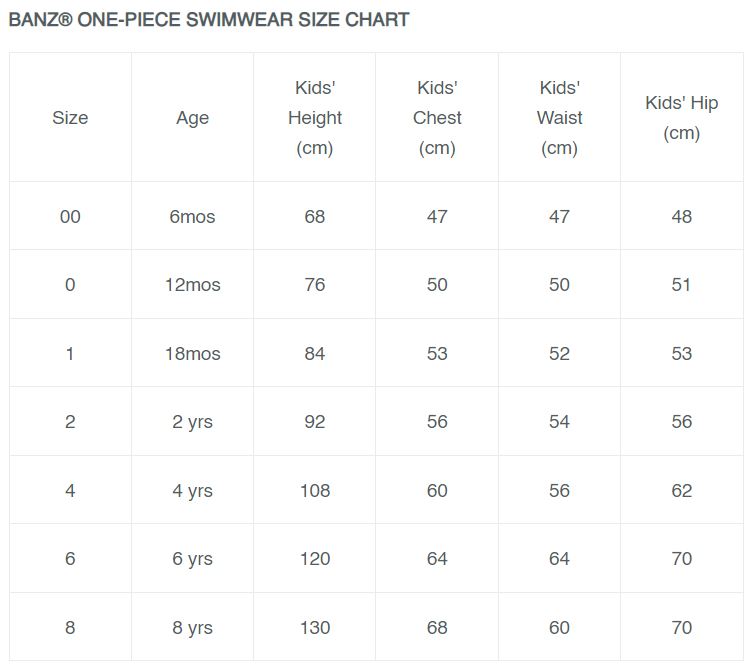
Task: Select the Kids' Height (cm) header
Action: (315, 118)
